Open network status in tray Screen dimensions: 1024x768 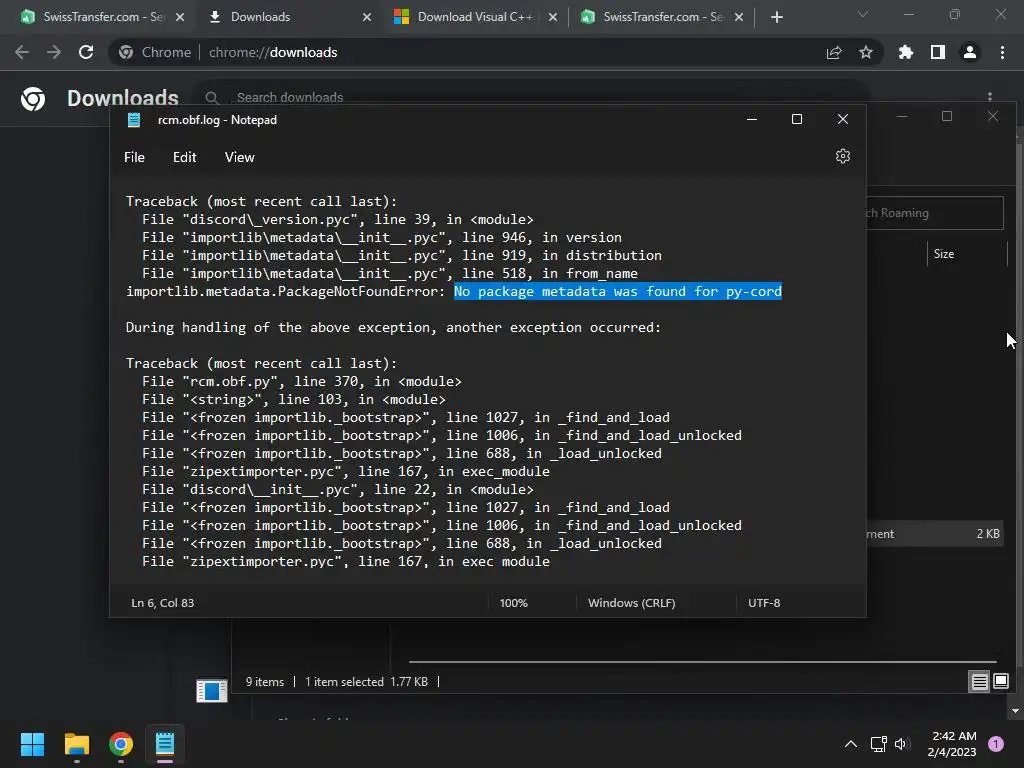point(878,744)
